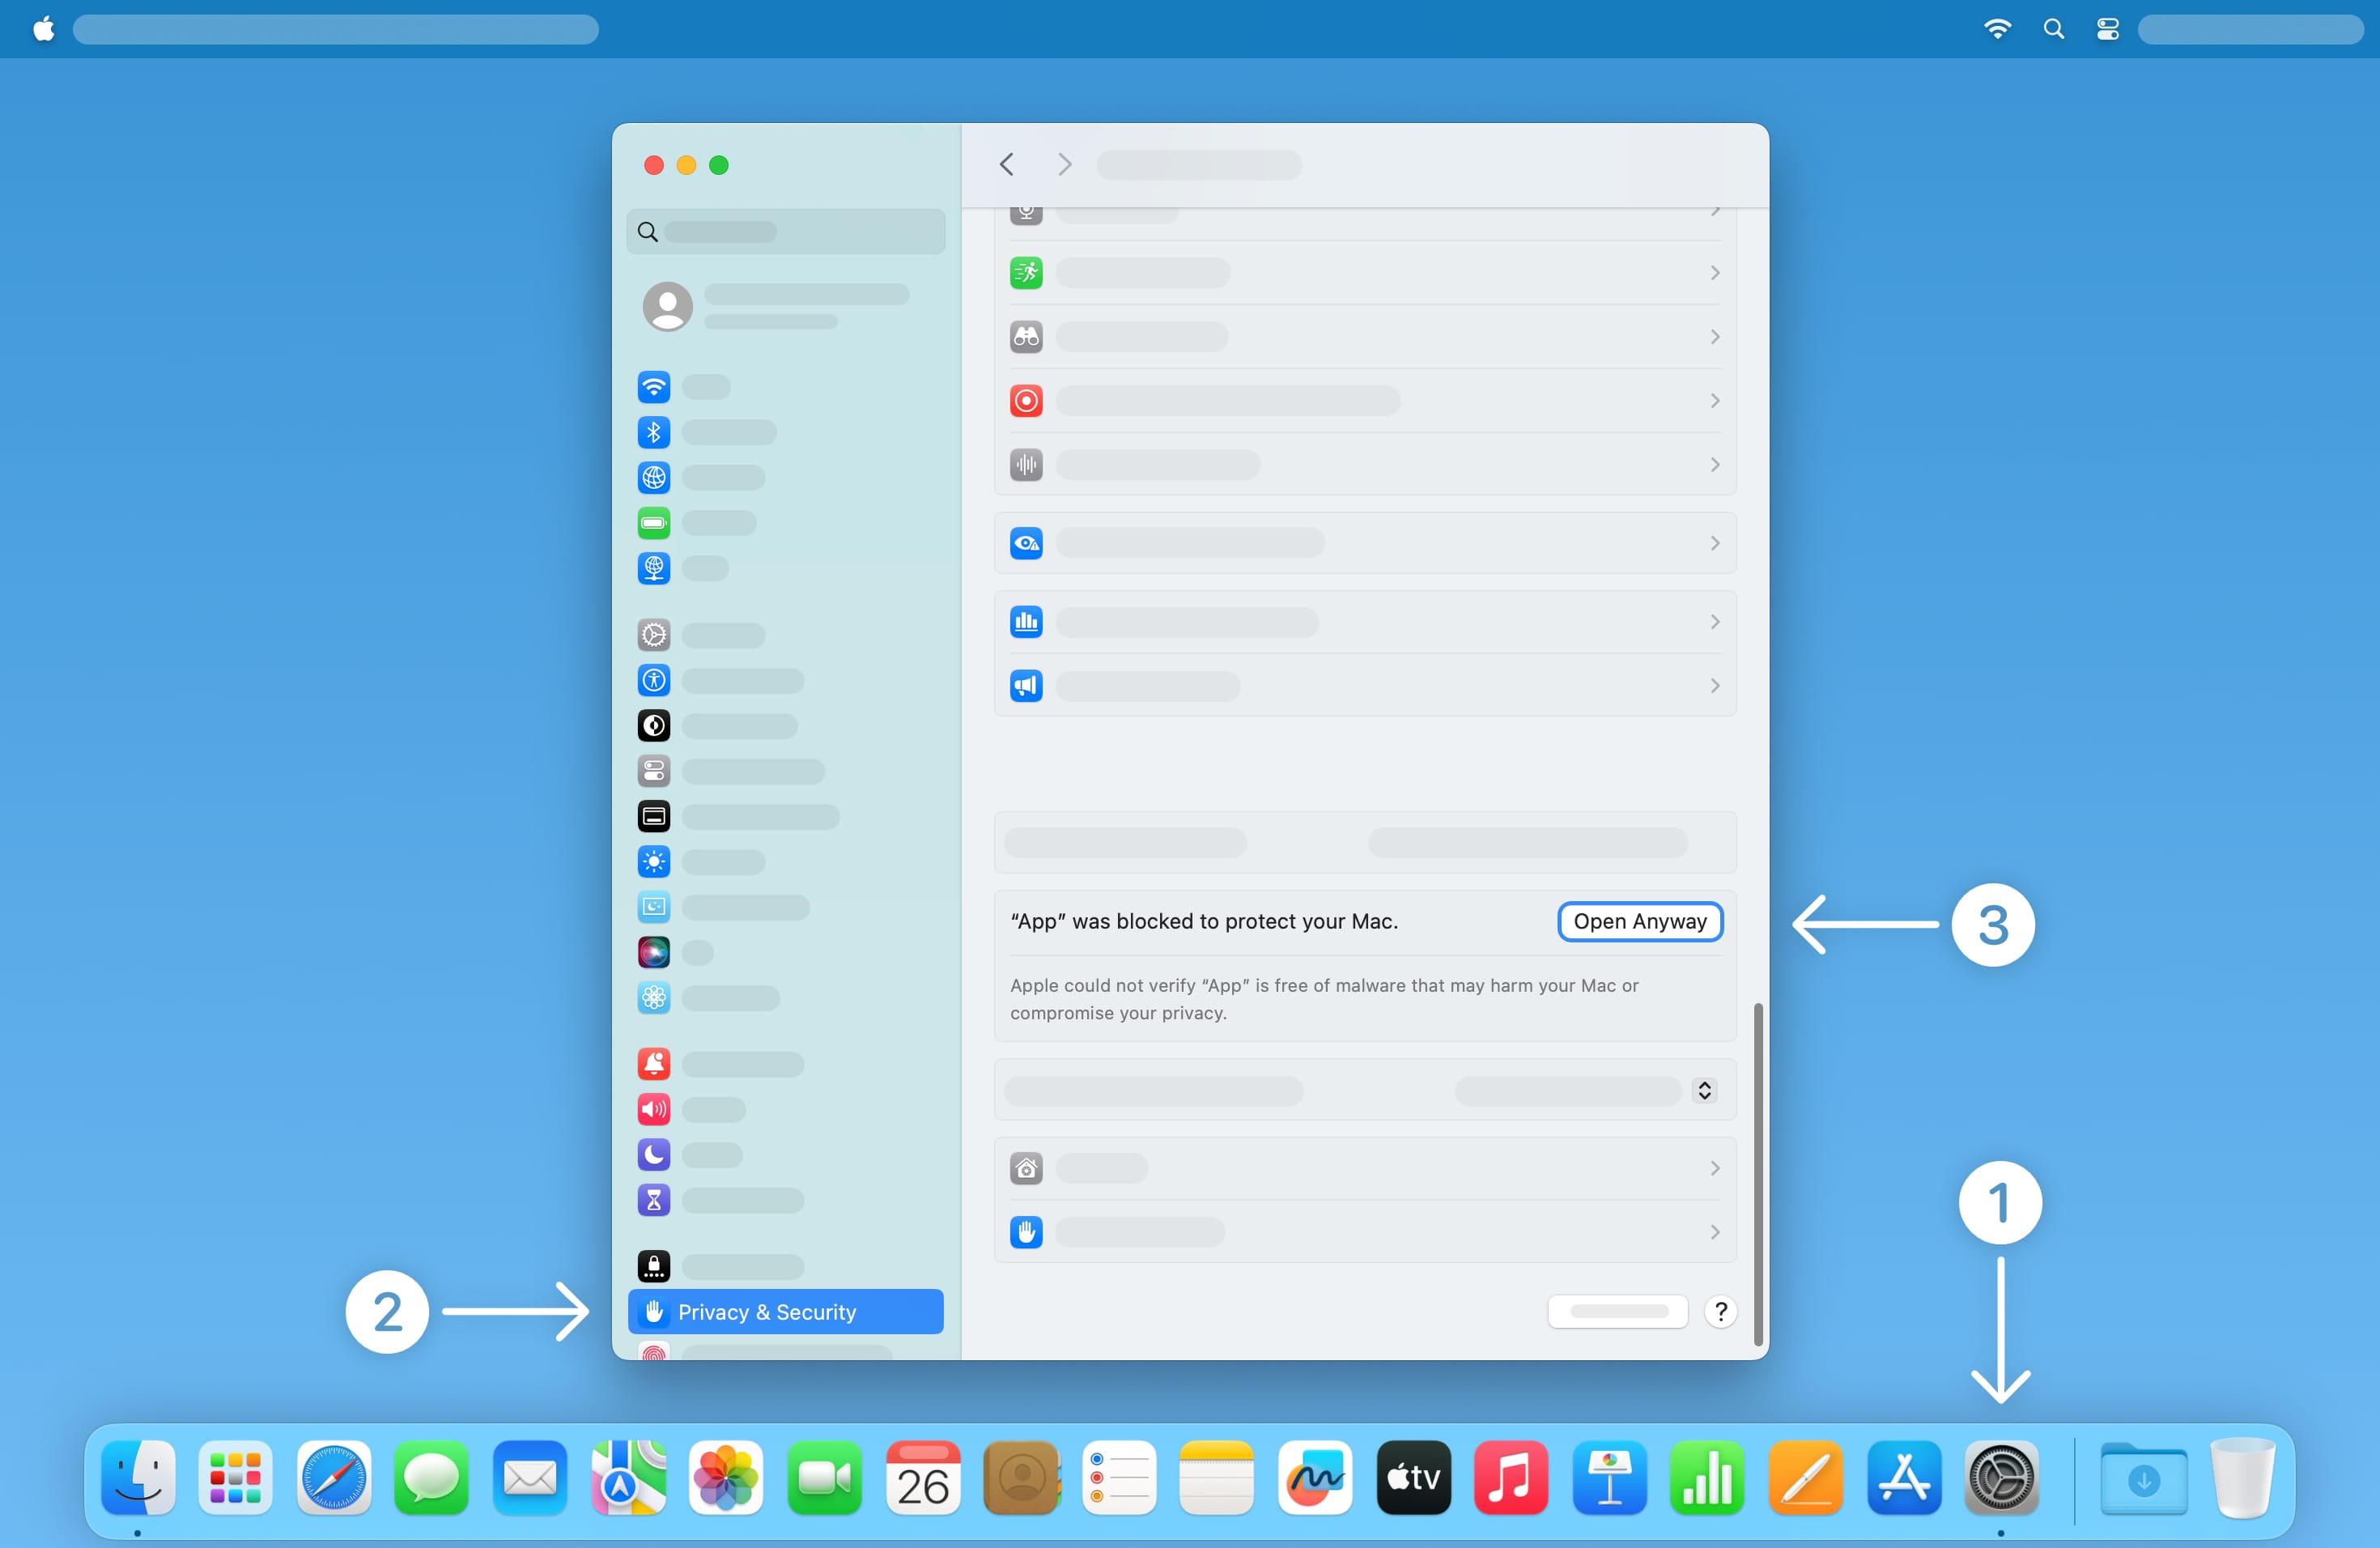The height and width of the screenshot is (1548, 2380).
Task: Click the question mark help button
Action: [x=1720, y=1311]
